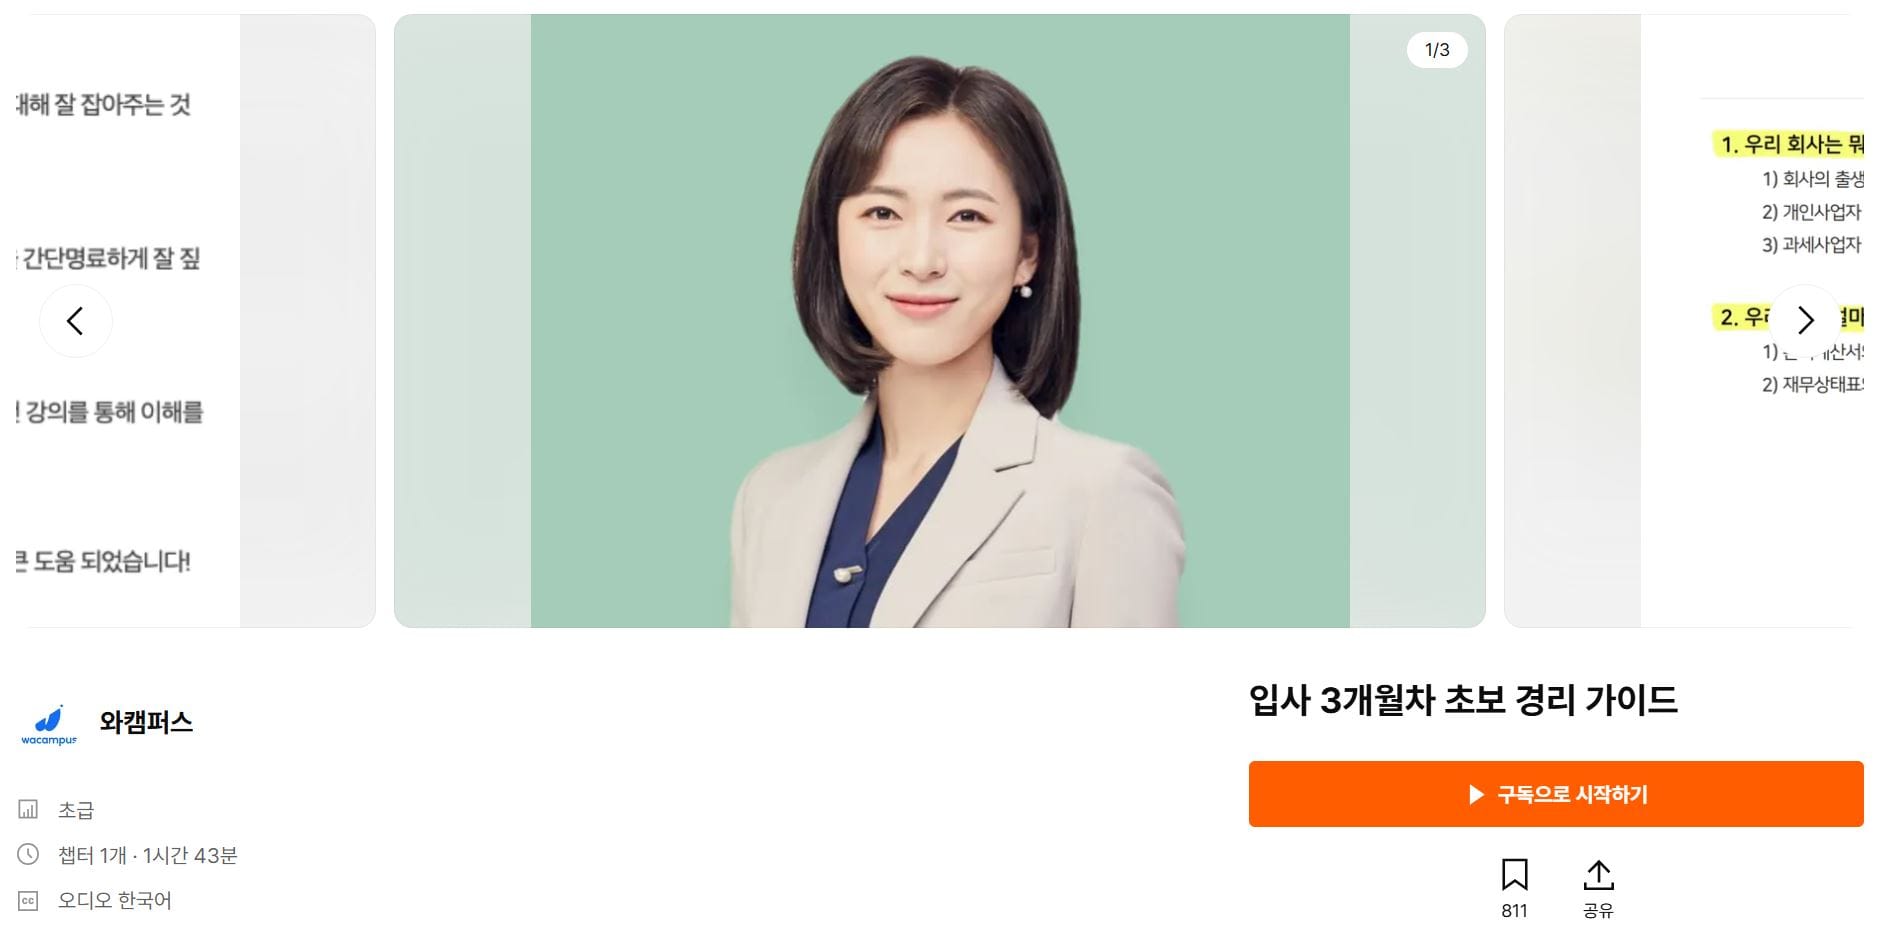The height and width of the screenshot is (941, 1878).
Task: Click the CC audio language icon
Action: (x=28, y=900)
